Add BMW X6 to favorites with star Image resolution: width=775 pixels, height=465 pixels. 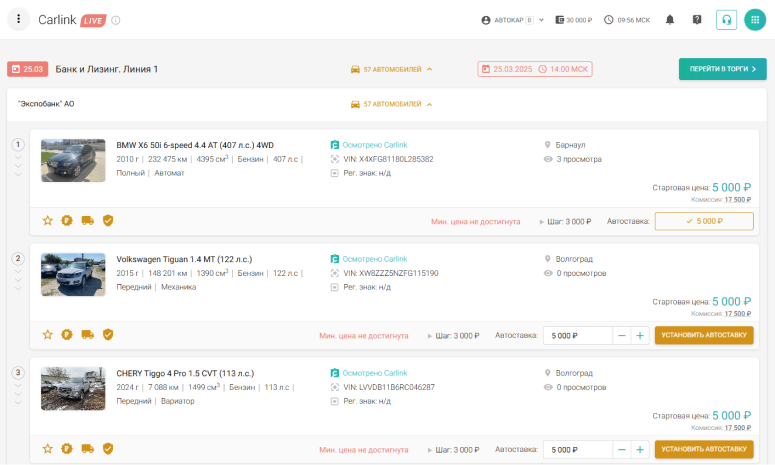coord(47,221)
